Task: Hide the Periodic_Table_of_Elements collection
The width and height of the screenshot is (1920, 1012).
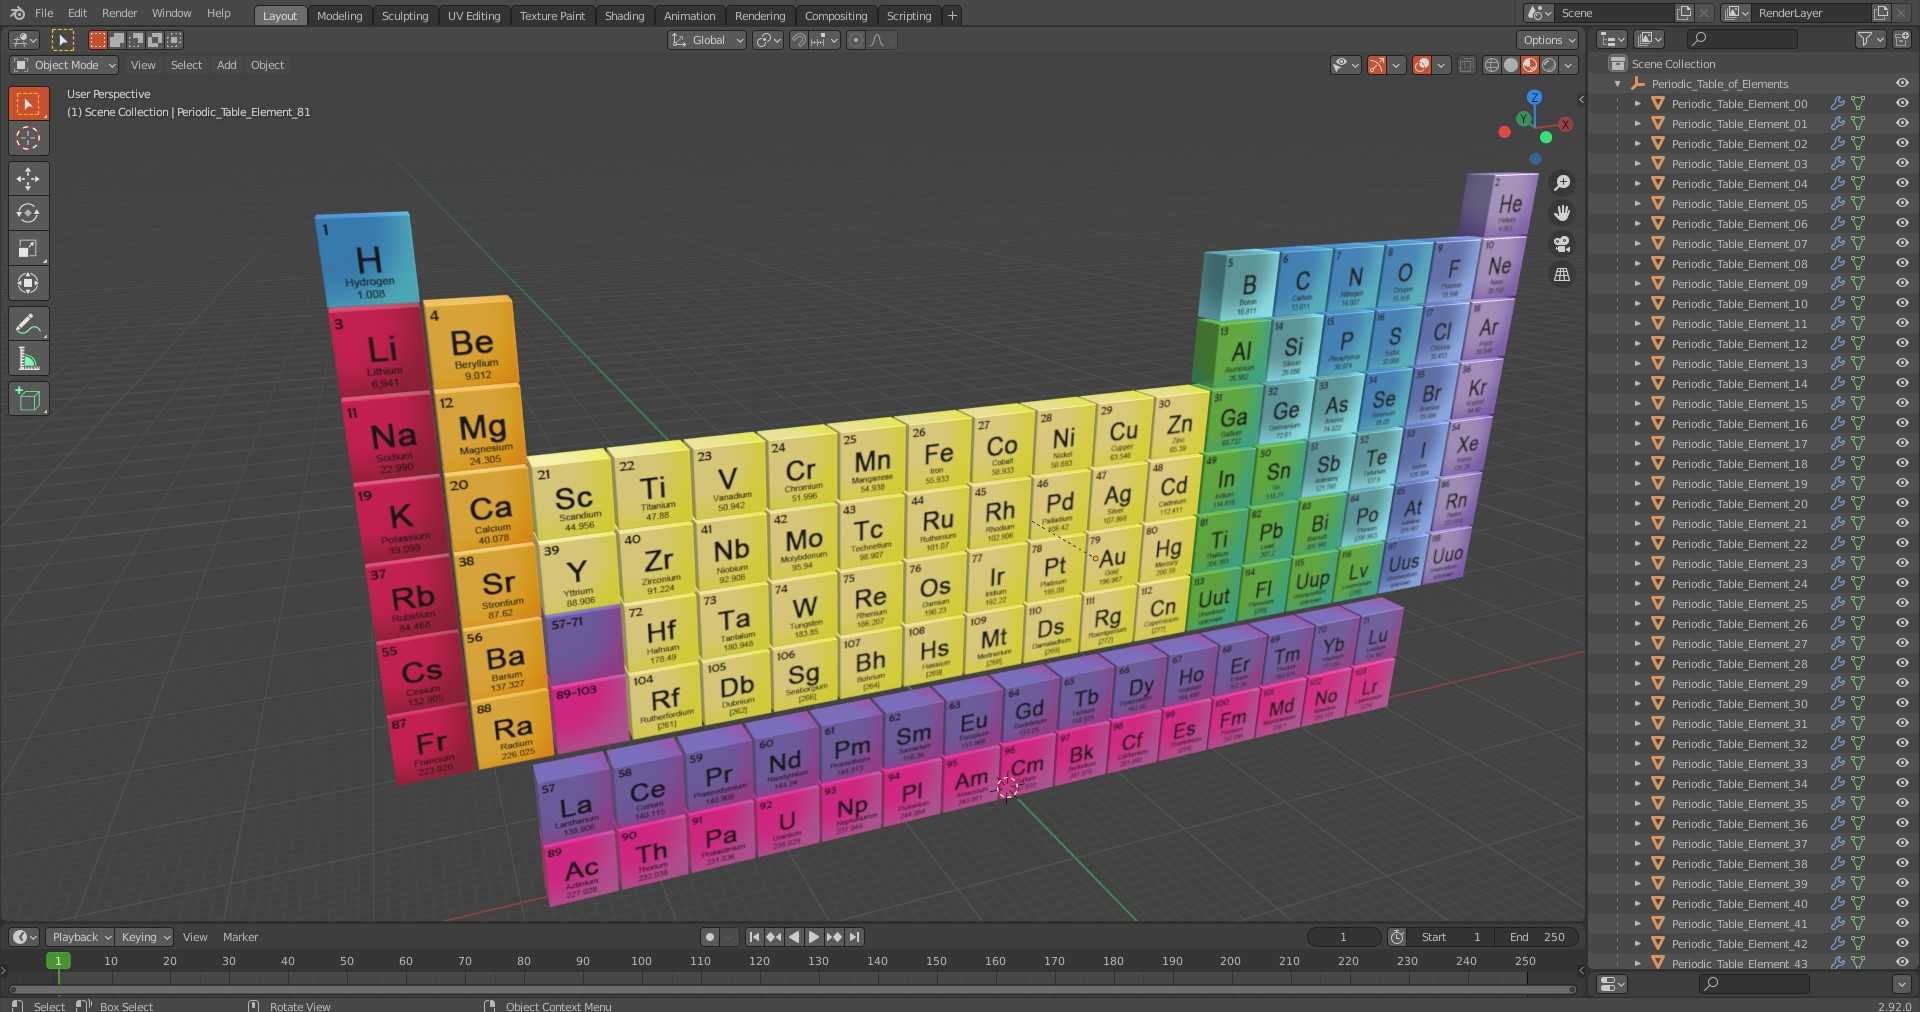Action: (1902, 83)
